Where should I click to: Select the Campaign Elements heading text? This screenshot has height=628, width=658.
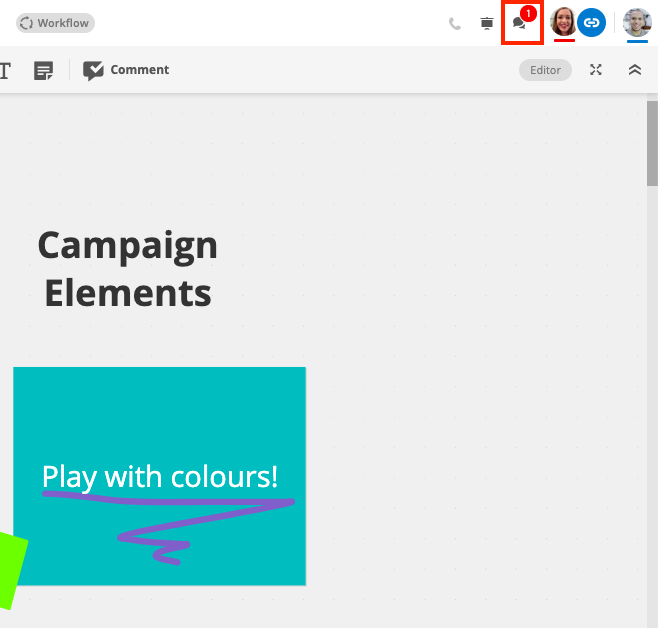pos(128,269)
